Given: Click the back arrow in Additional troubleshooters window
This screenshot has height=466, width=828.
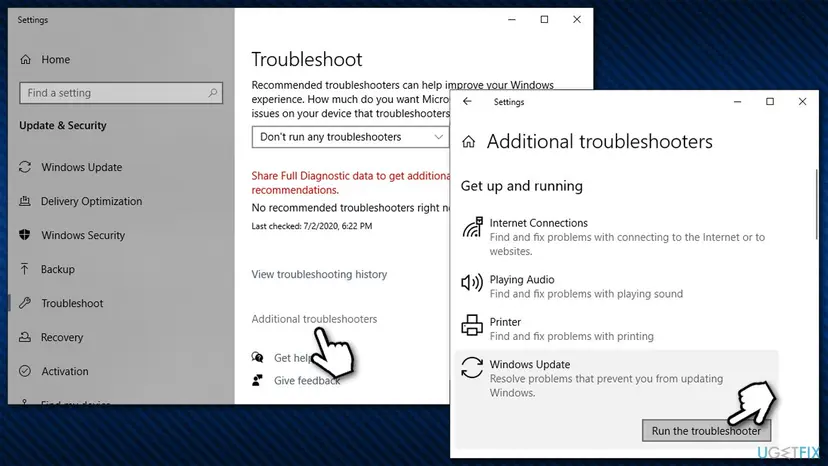Looking at the screenshot, I should [467, 101].
